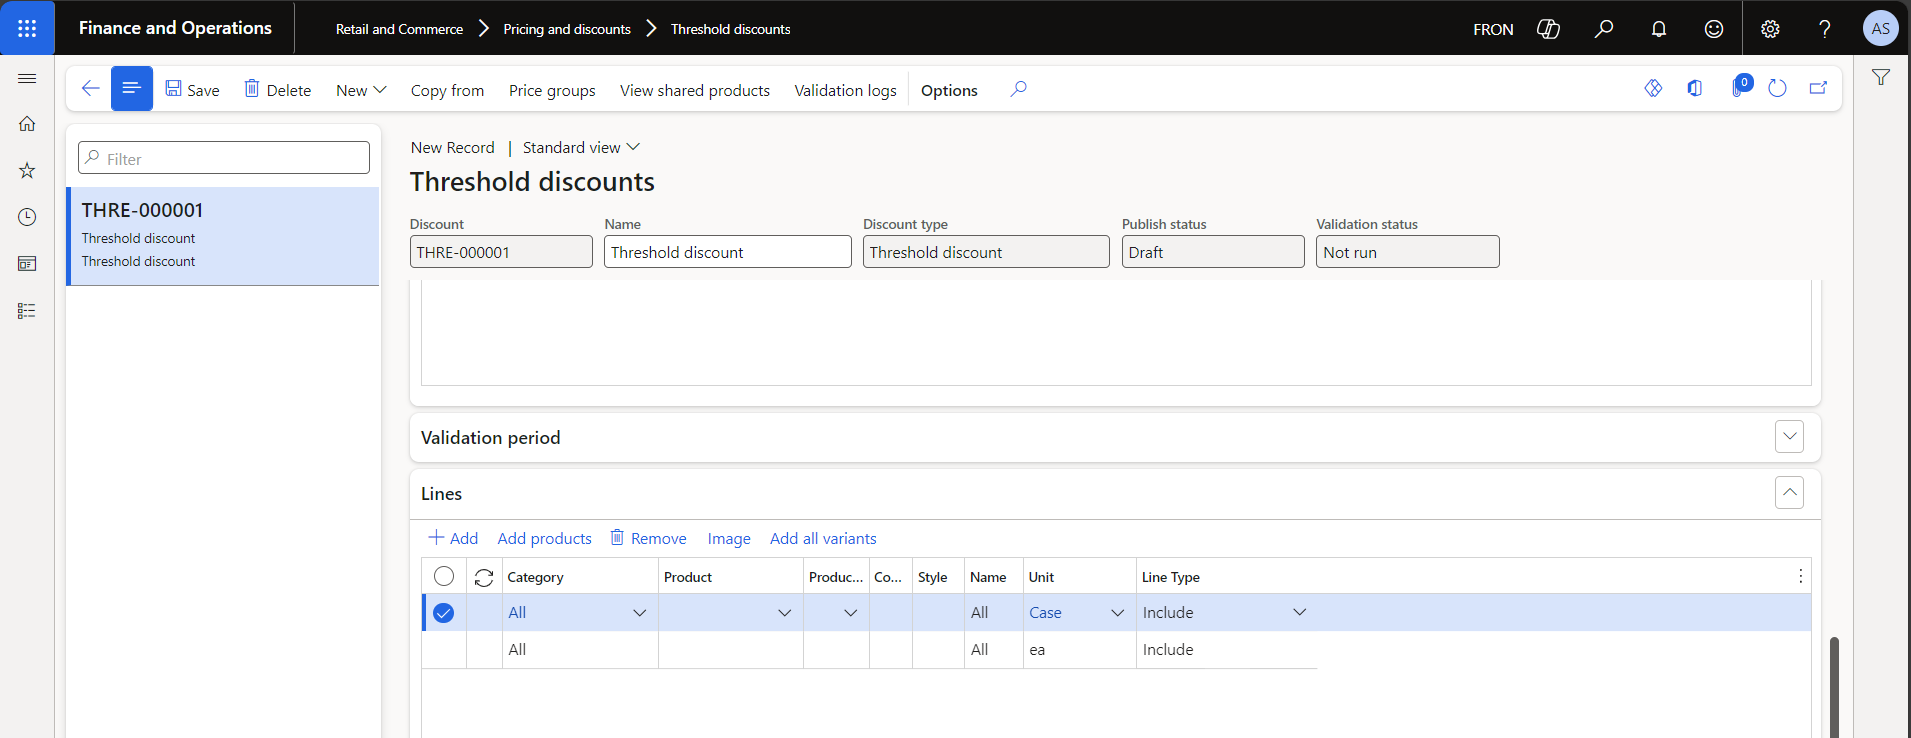The height and width of the screenshot is (738, 1911).
Task: Open Recent items clock icon
Action: click(27, 217)
